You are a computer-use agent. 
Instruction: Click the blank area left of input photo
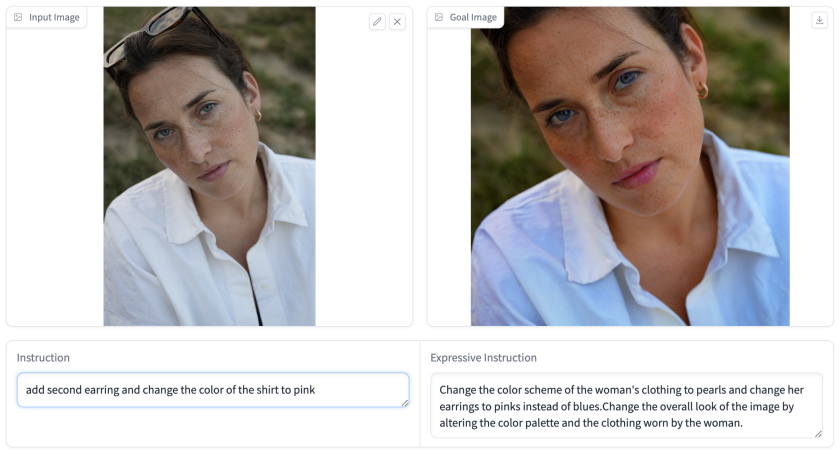[x=55, y=176]
